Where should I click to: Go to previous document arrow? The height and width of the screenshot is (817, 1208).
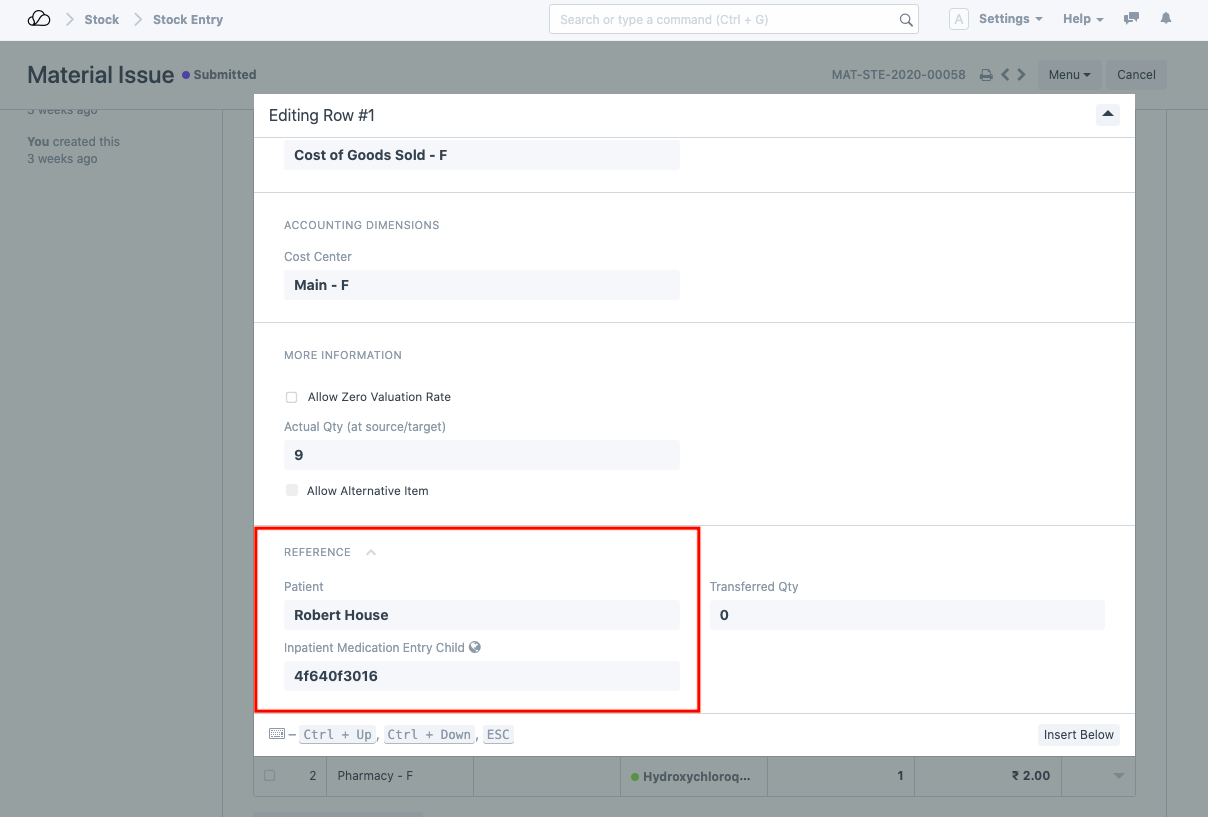pyautogui.click(x=1006, y=75)
